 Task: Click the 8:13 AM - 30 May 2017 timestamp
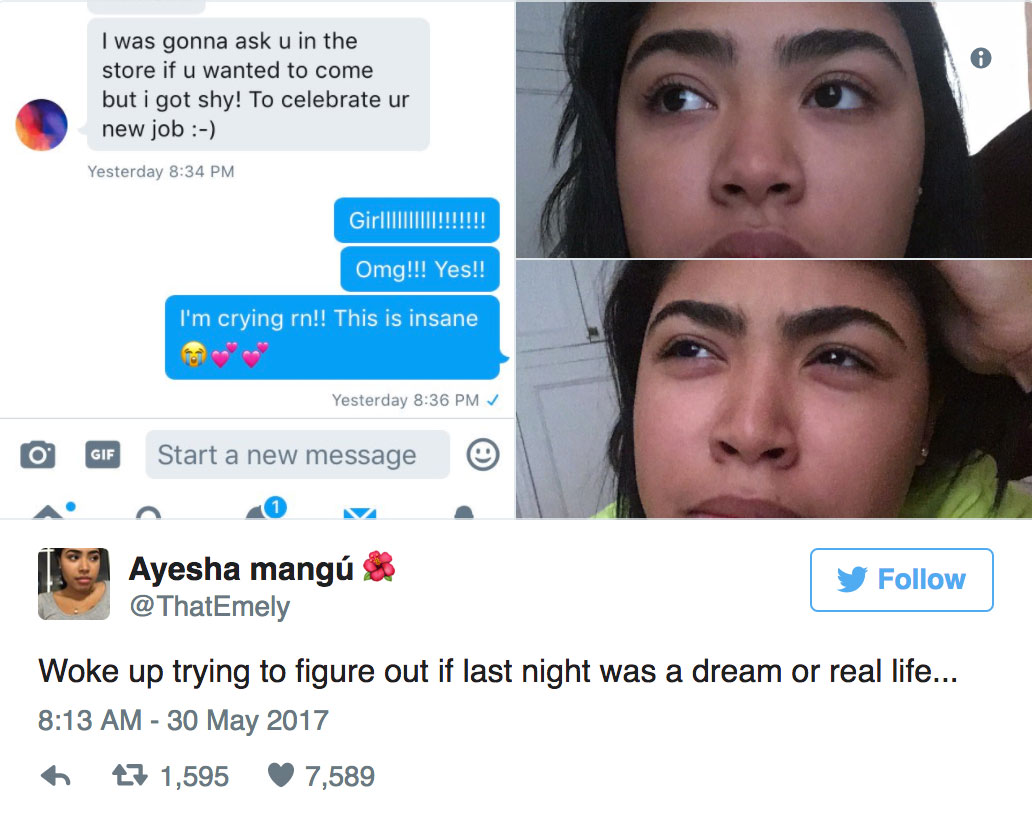(x=183, y=720)
